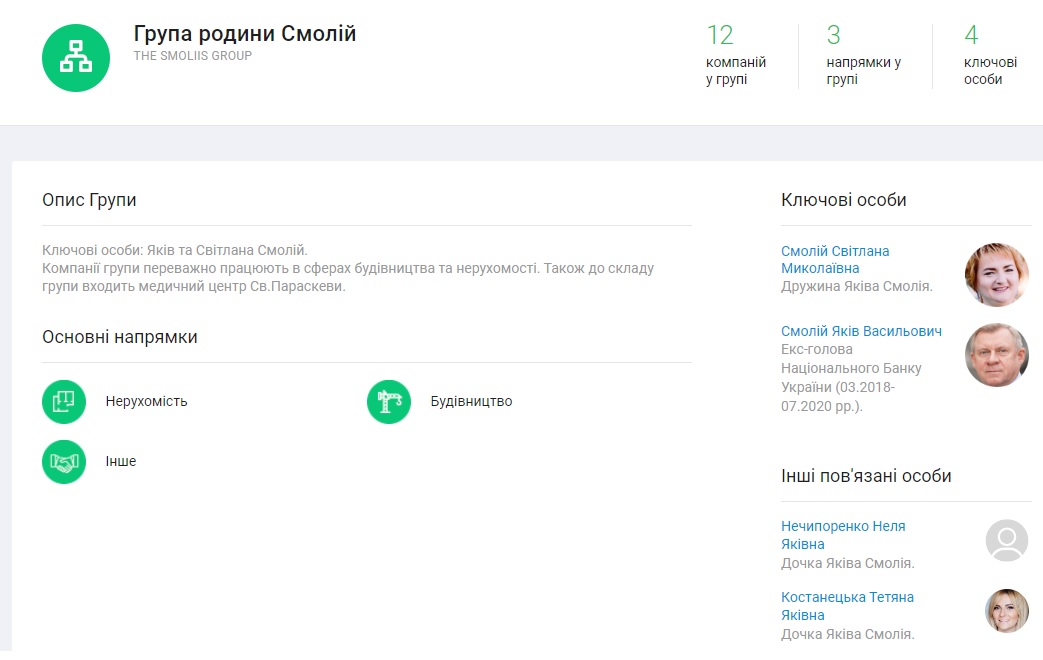Click the Інше direction label

tap(121, 462)
